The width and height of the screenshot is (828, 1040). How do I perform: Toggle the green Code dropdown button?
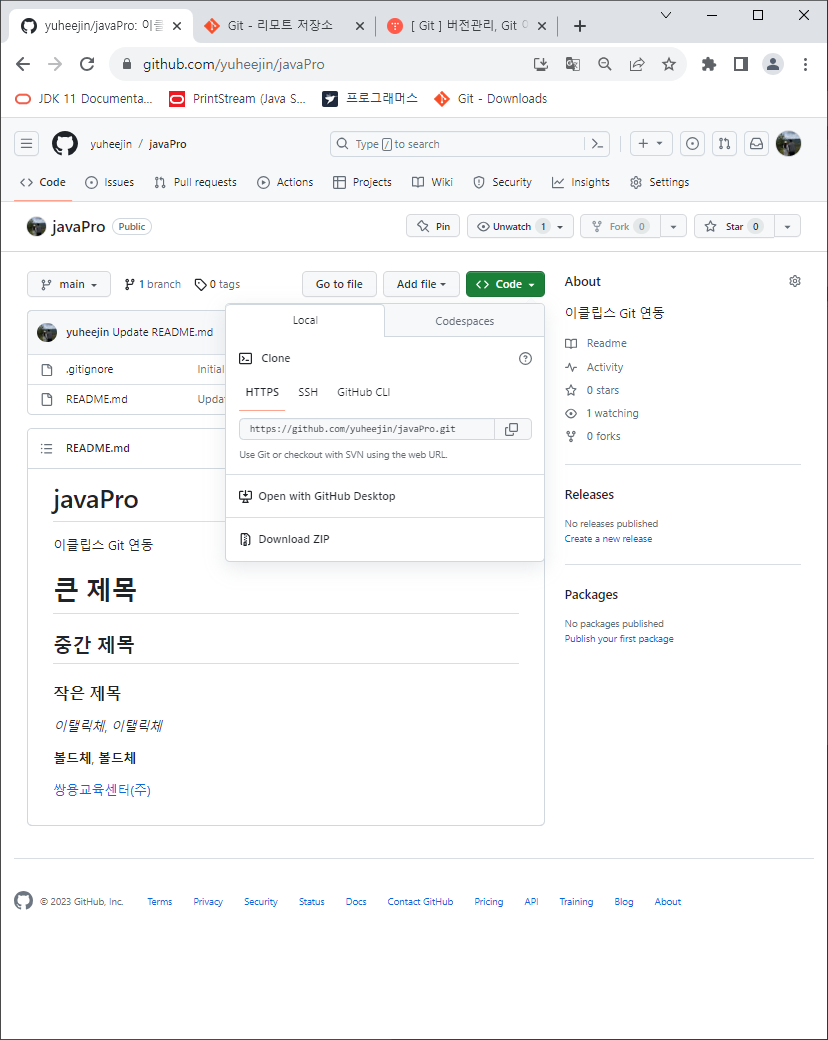pyautogui.click(x=505, y=284)
